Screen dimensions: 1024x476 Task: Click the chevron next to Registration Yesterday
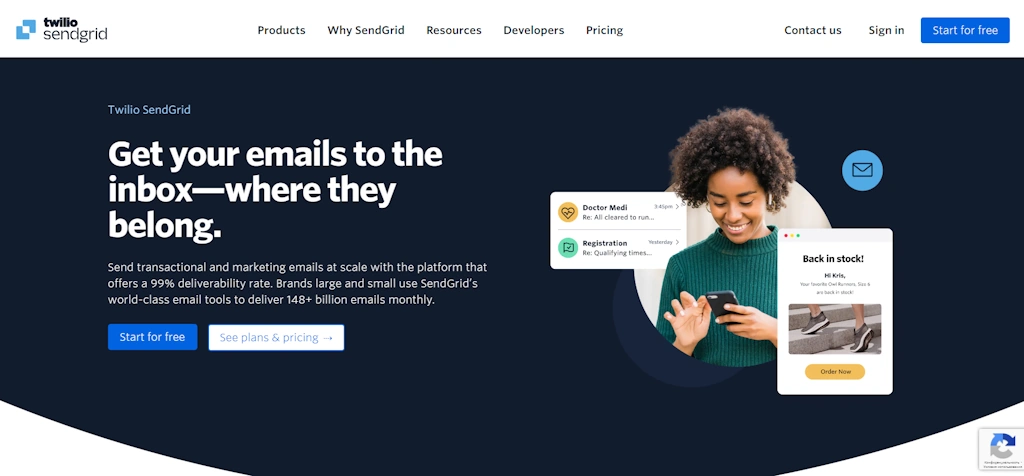(x=677, y=242)
